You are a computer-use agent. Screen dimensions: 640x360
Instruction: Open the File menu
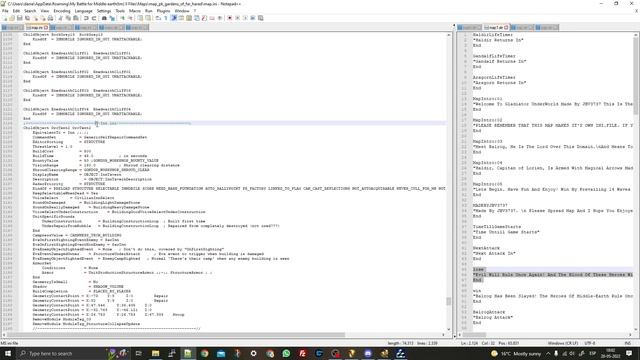pos(5,11)
